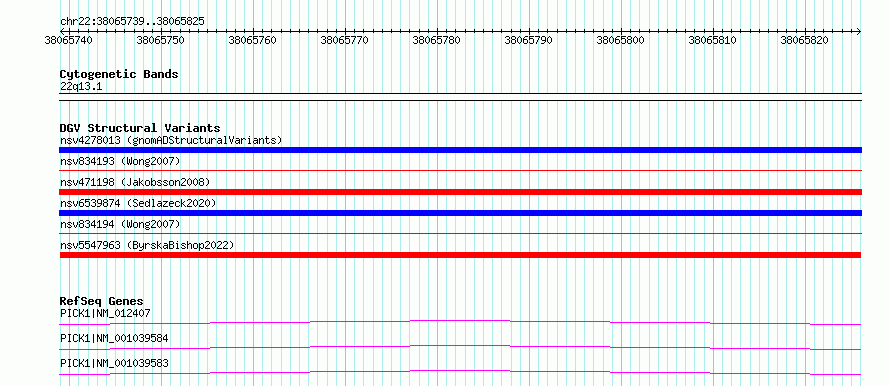The image size is (890, 386).
Task: Select the 22q13.1 band label
Action: (81, 87)
